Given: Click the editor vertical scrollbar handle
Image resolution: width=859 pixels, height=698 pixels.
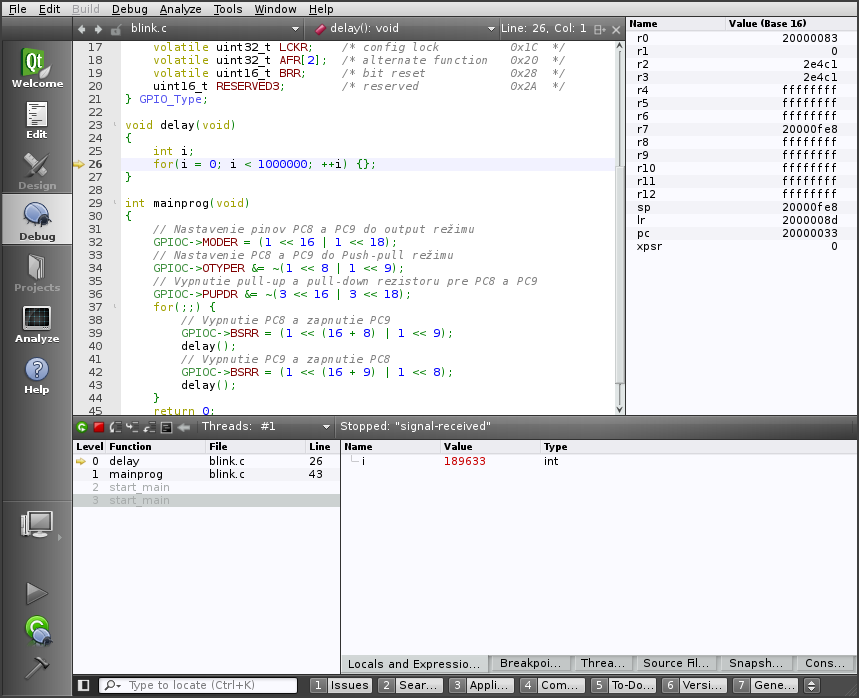Looking at the screenshot, I should 620,273.
